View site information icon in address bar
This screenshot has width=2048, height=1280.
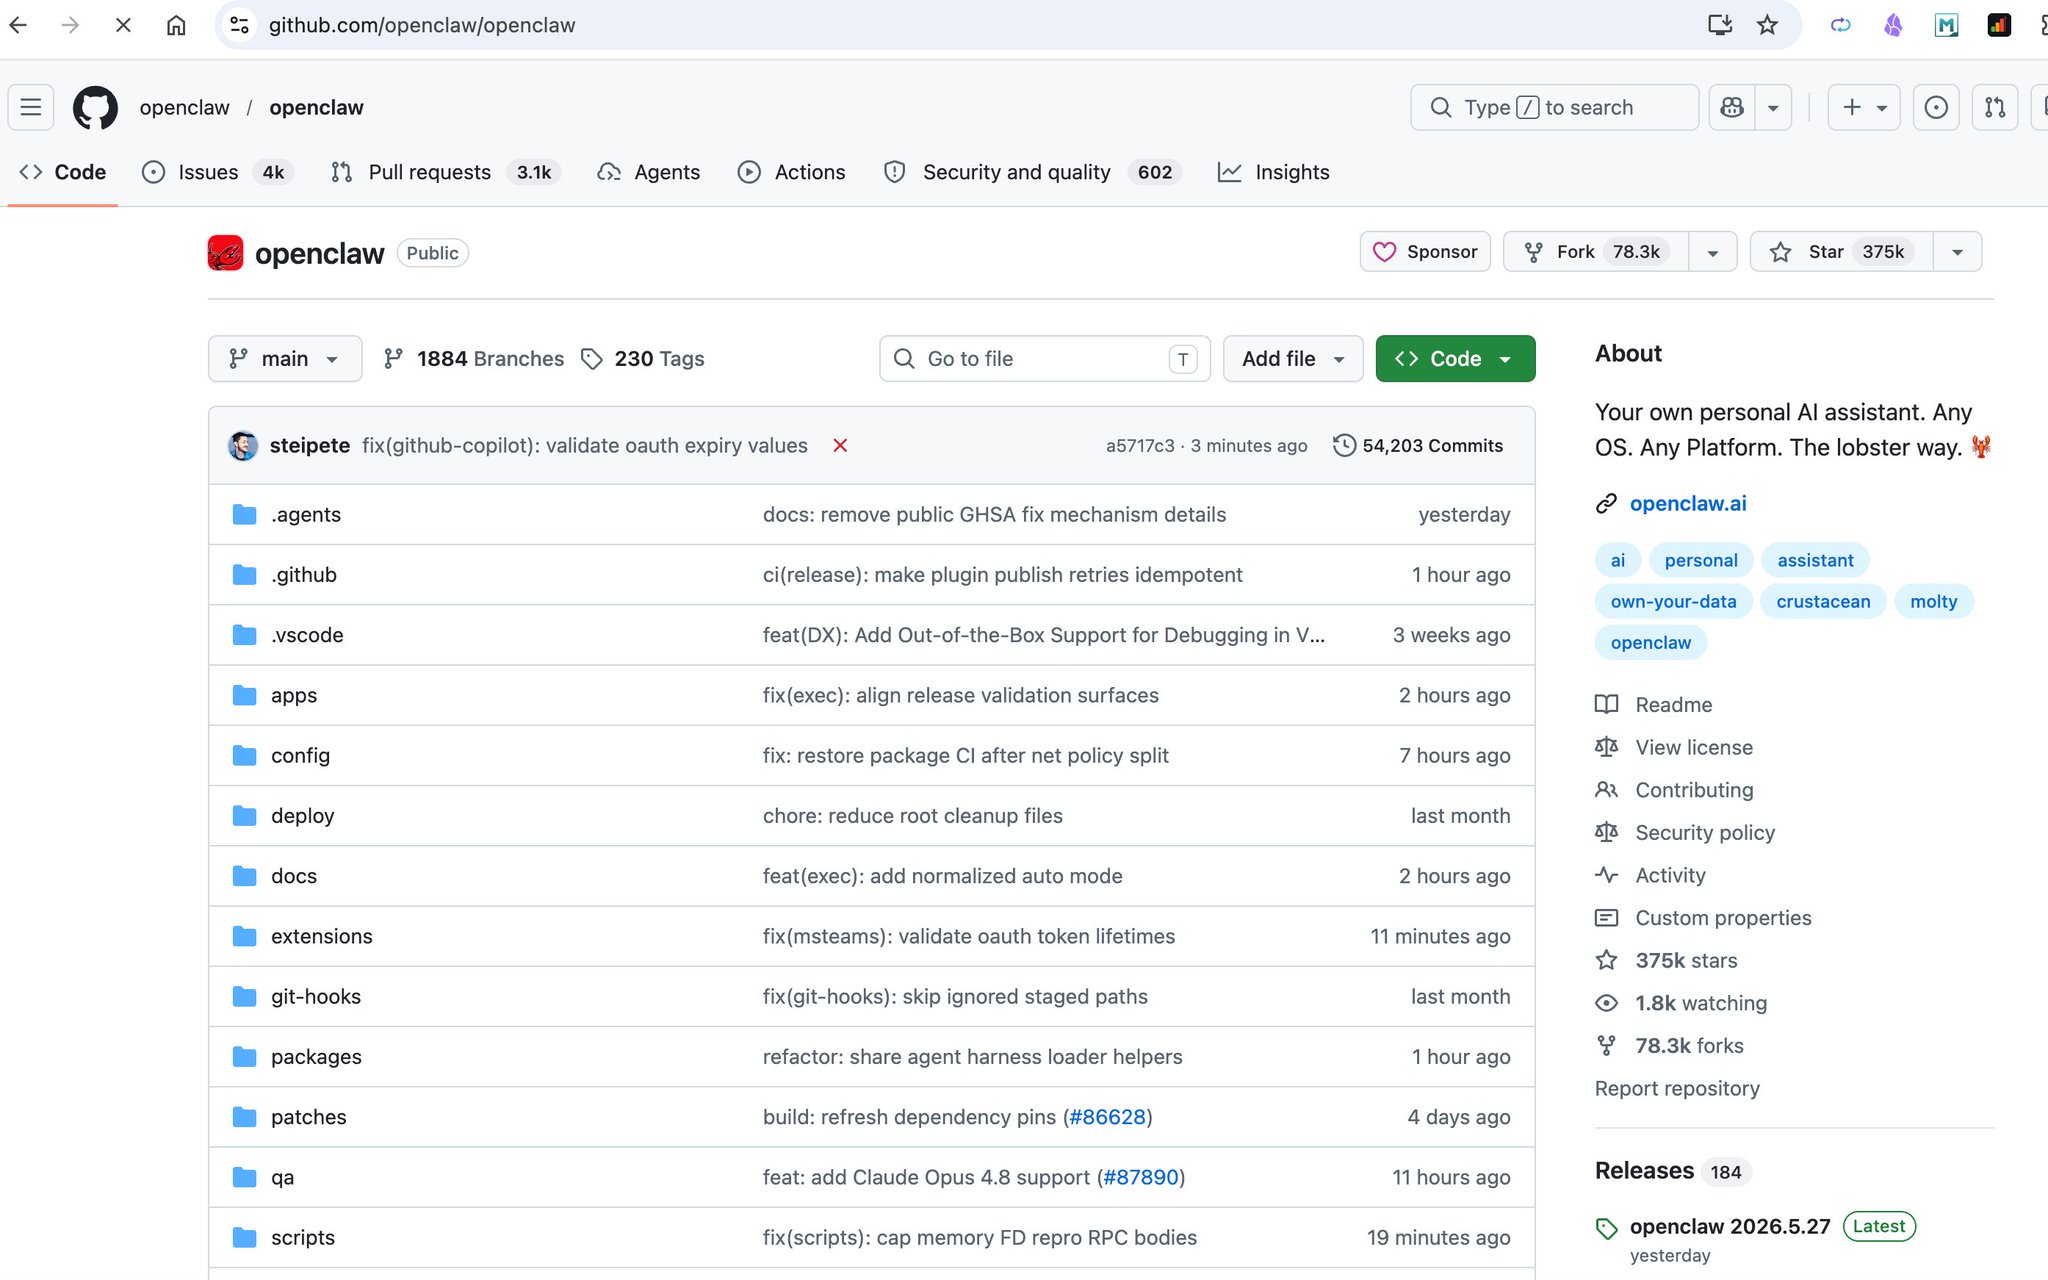pos(239,25)
